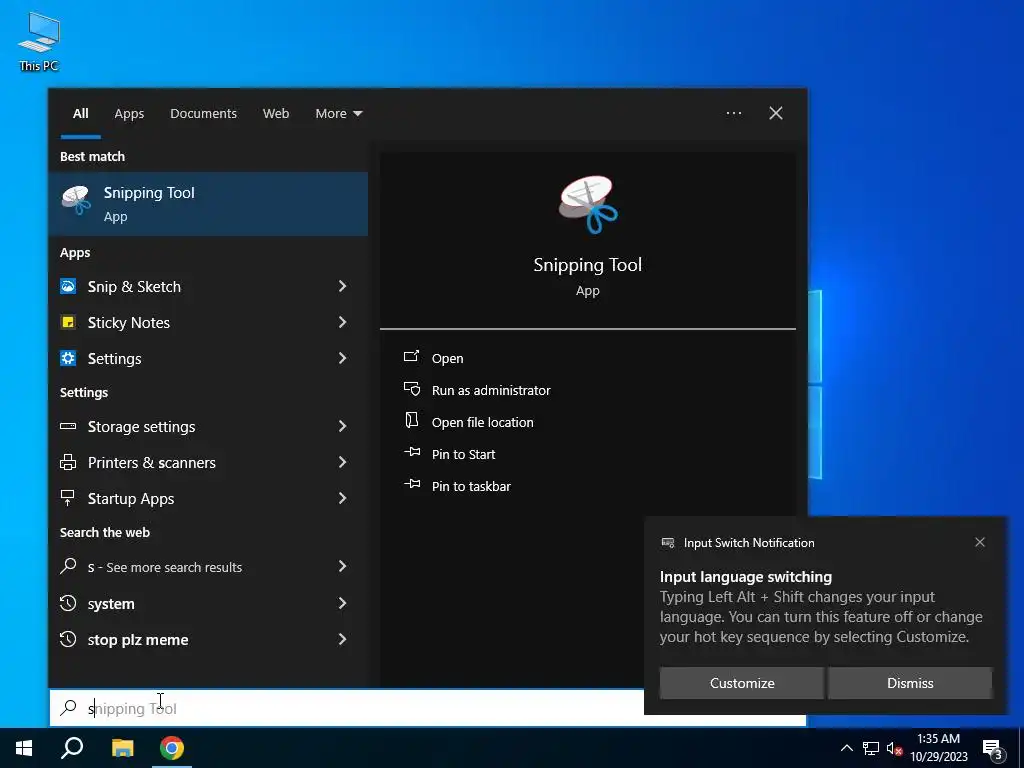The image size is (1024, 768).
Task: Dismiss the input language notification
Action: point(910,683)
